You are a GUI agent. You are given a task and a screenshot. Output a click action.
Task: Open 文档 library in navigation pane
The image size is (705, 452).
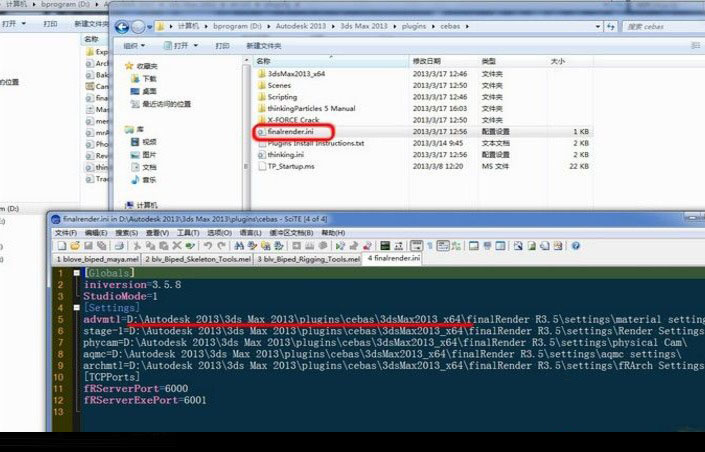[x=144, y=167]
